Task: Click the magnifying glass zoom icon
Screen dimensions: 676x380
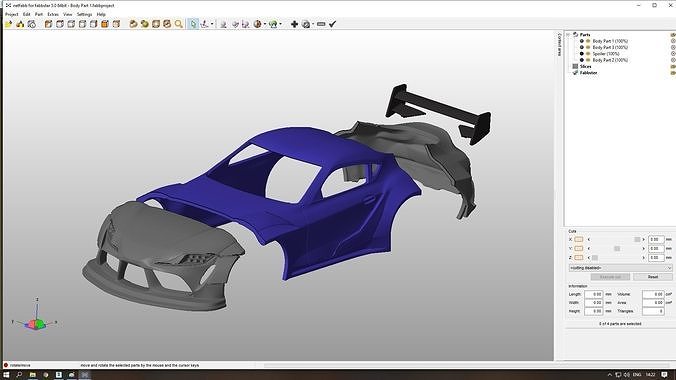Action: pyautogui.click(x=178, y=24)
